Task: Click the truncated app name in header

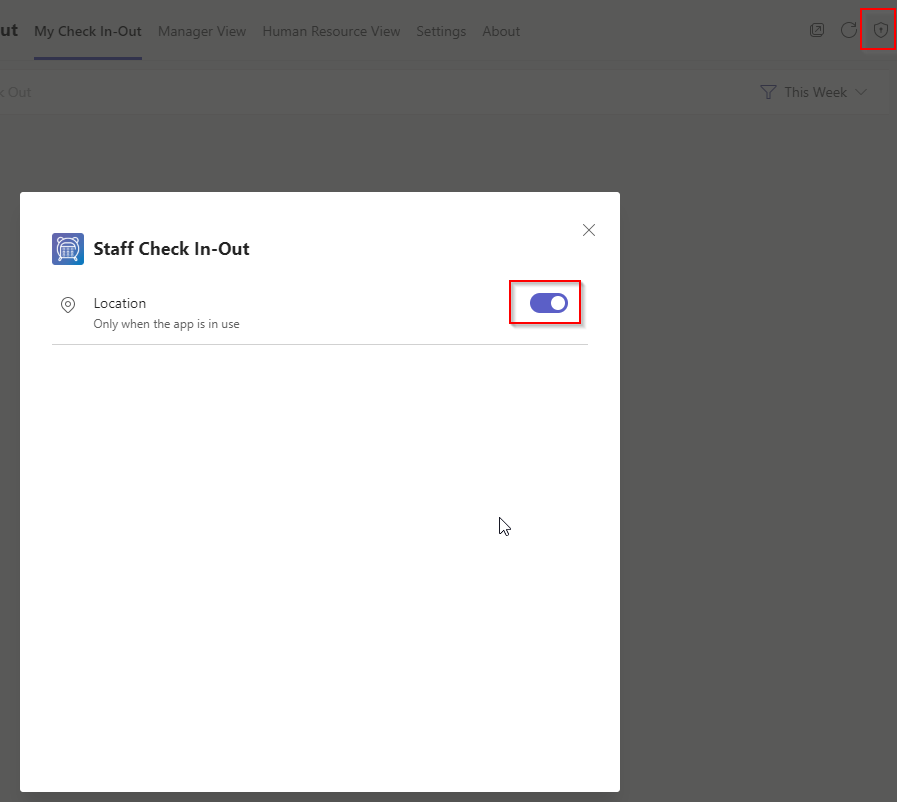Action: [x=9, y=30]
